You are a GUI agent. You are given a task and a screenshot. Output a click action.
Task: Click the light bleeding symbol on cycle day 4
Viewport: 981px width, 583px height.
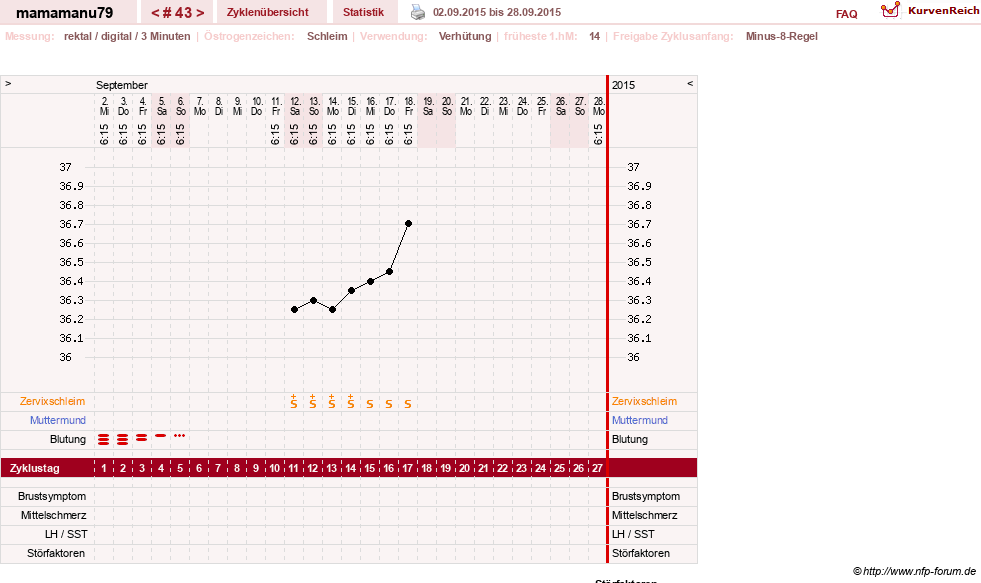point(161,435)
